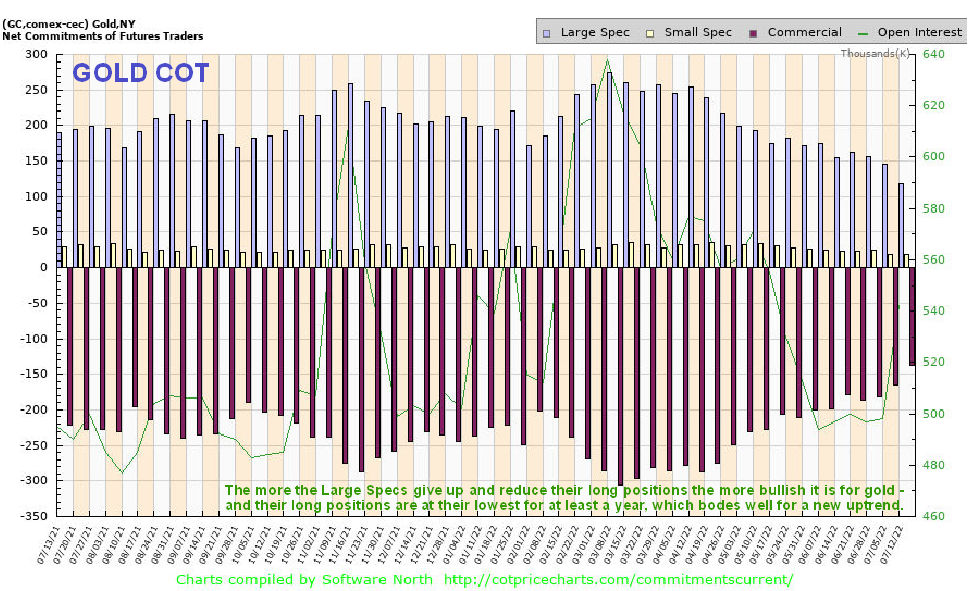Toggle the Small Spec series label
Viewport: 969px width, 591px height.
coord(700,32)
